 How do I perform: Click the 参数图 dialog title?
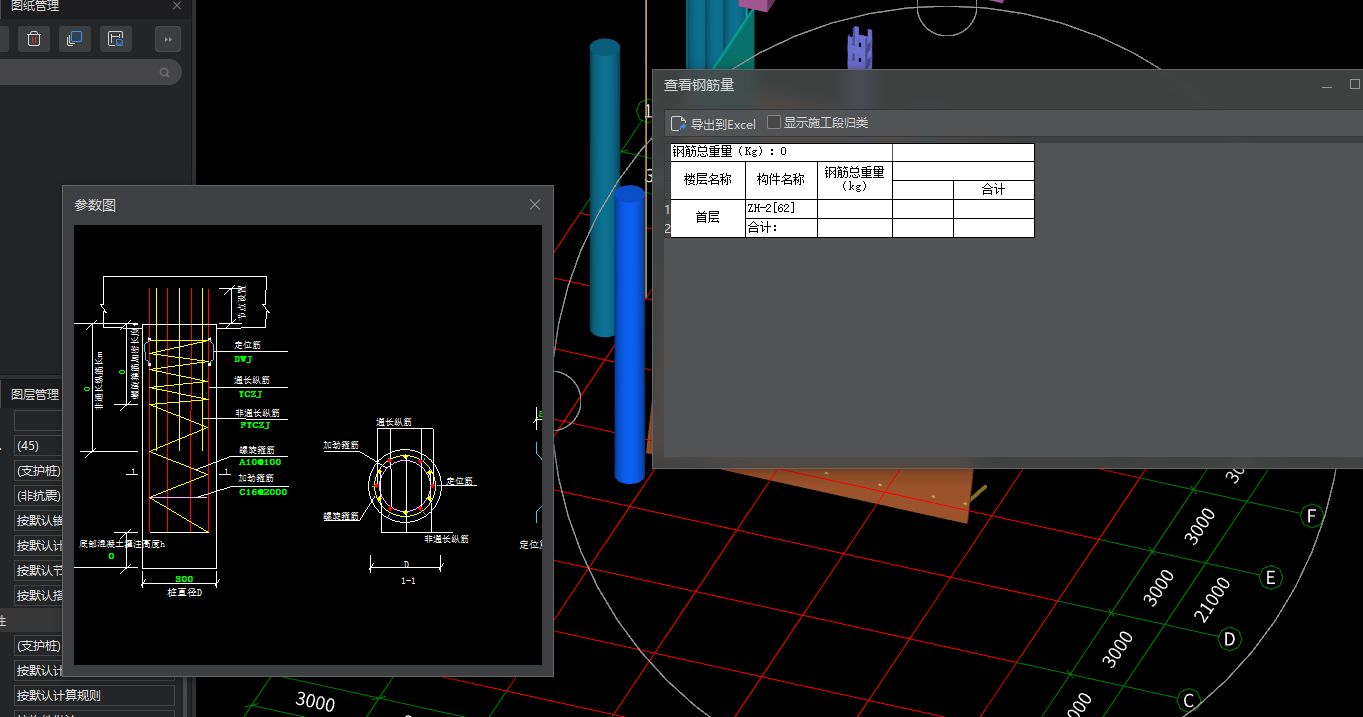pos(95,205)
